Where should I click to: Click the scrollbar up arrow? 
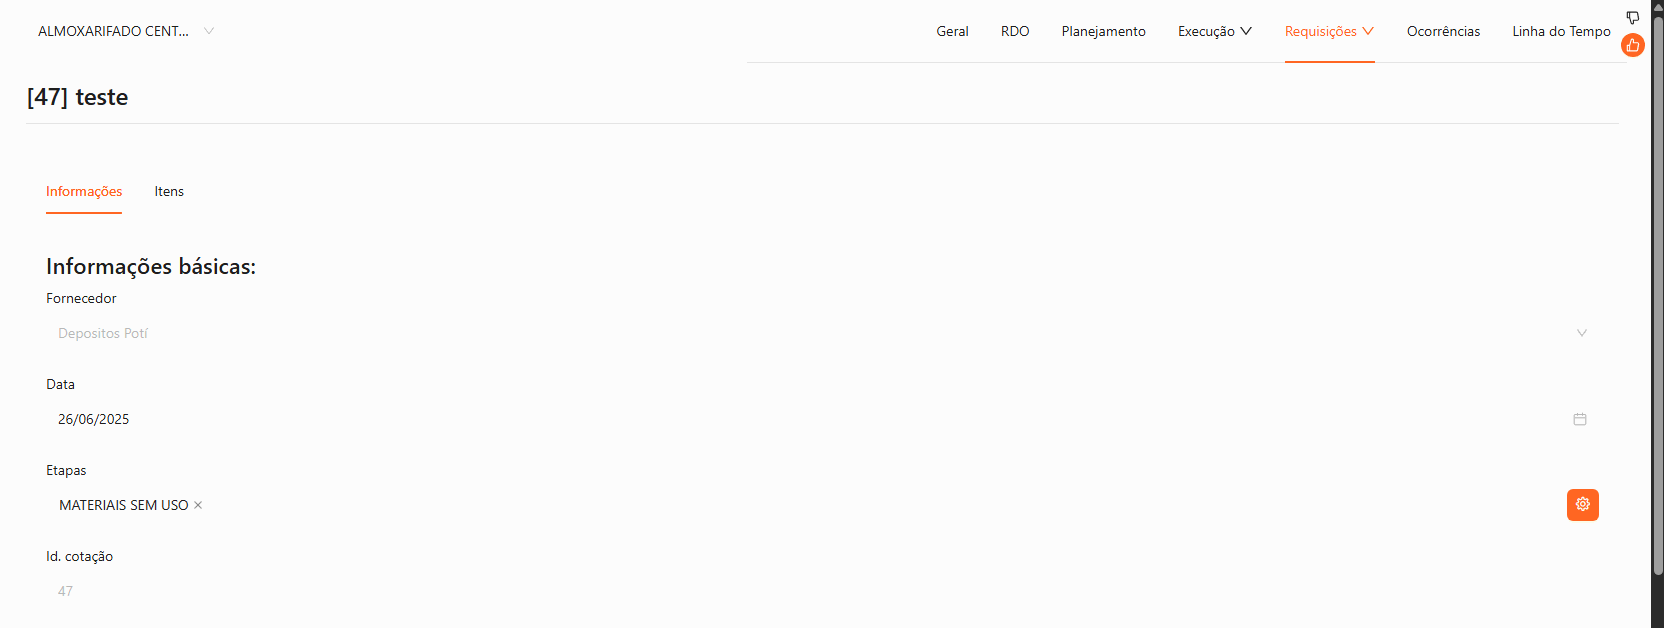point(1657,6)
